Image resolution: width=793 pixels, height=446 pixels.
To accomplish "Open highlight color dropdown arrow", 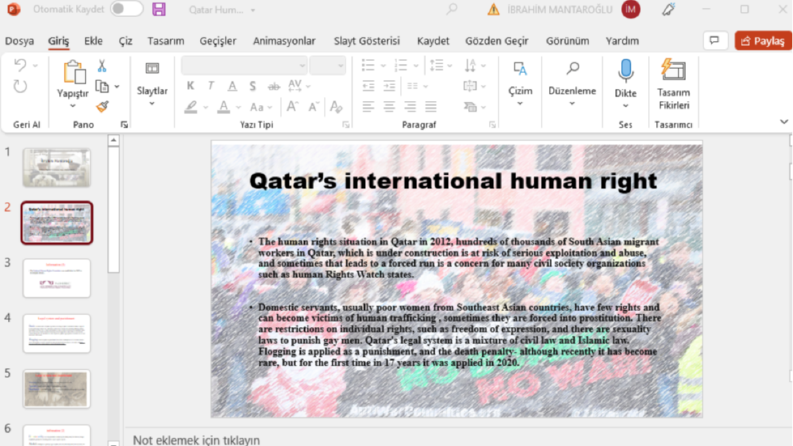I will 205,107.
